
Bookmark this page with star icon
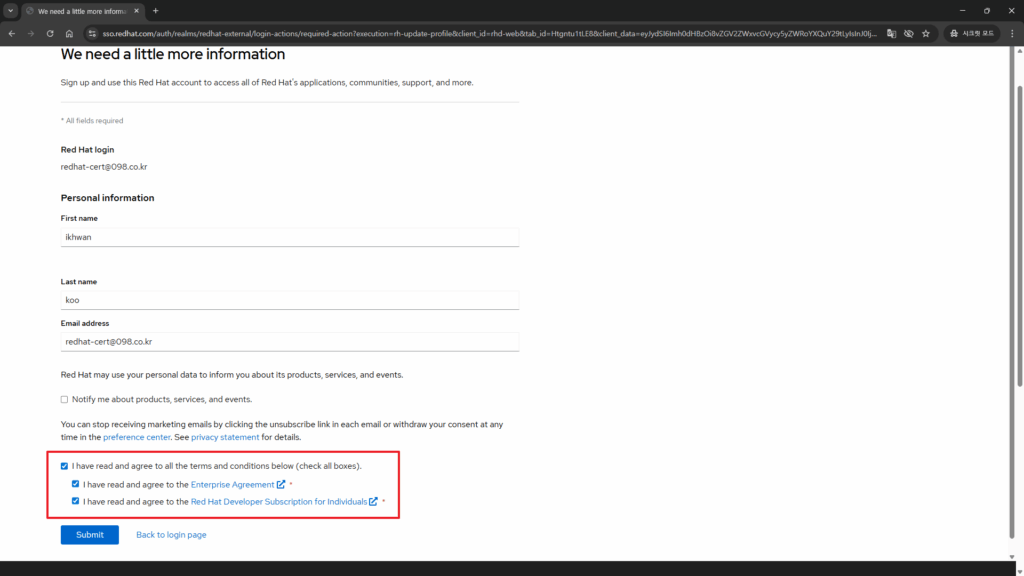pyautogui.click(x=926, y=33)
